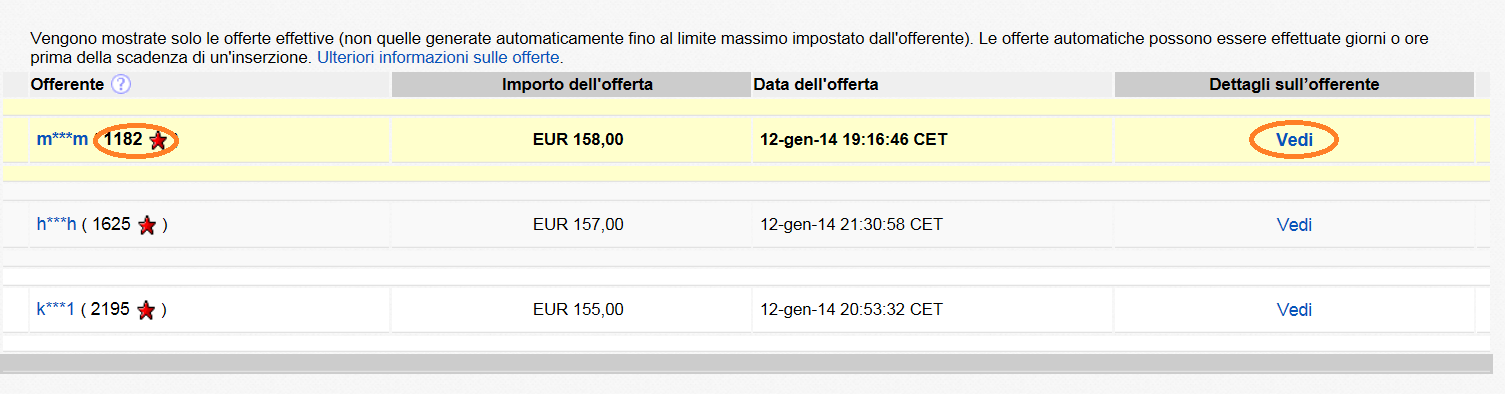The width and height of the screenshot is (1505, 394).
Task: Click the Dettagli sull'offerente column header
Action: [1294, 85]
